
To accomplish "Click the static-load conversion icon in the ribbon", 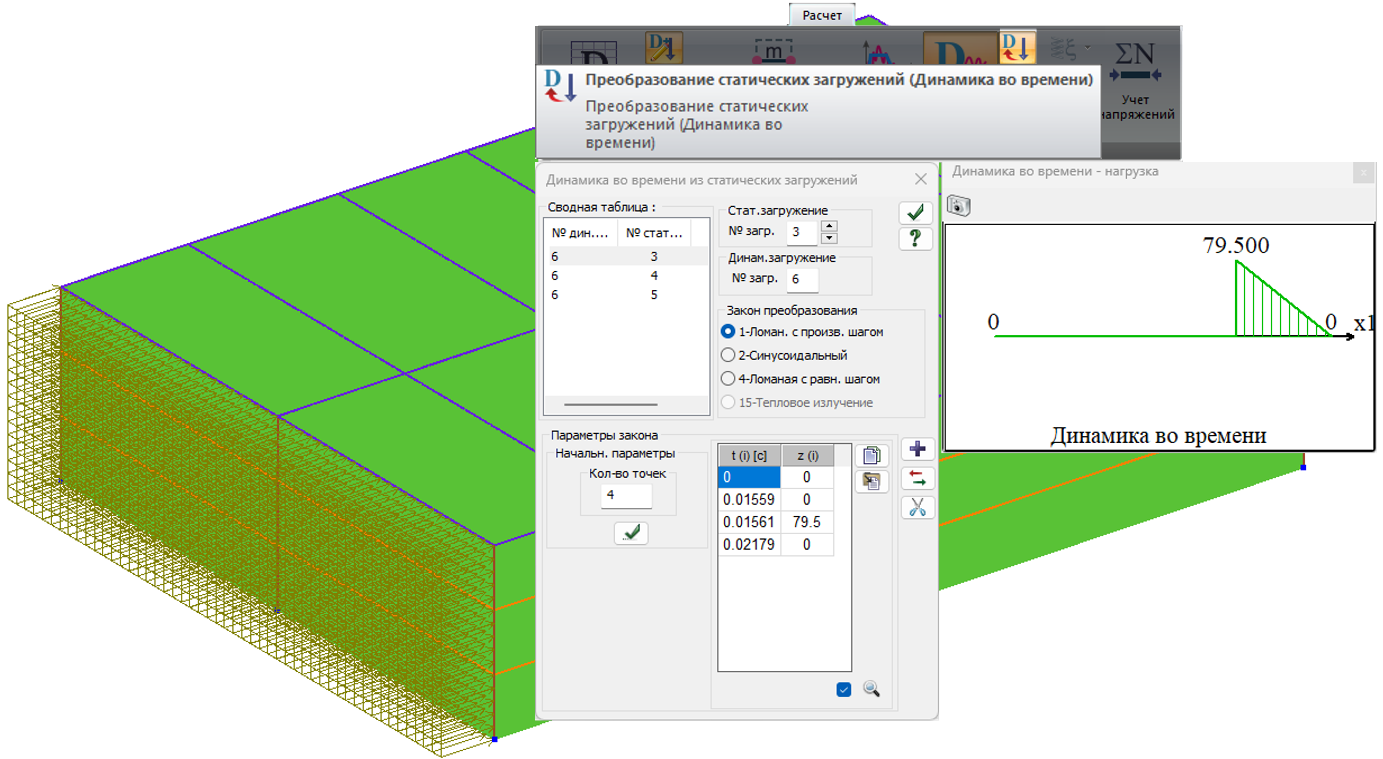I will pyautogui.click(x=1017, y=47).
